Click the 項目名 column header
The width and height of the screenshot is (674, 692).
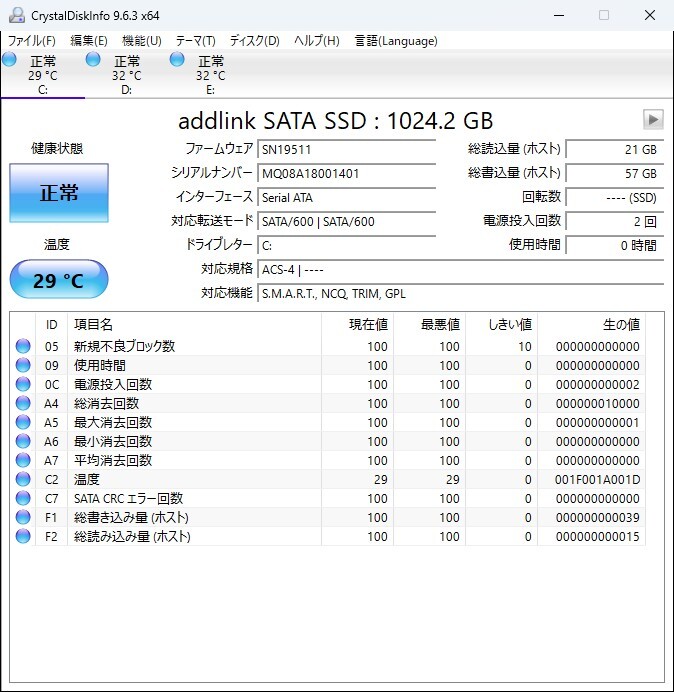coord(194,325)
